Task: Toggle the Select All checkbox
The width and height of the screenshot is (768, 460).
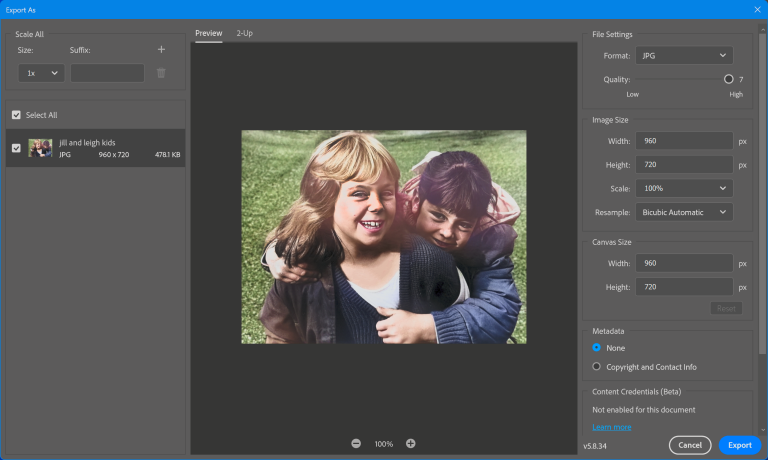Action: click(16, 115)
